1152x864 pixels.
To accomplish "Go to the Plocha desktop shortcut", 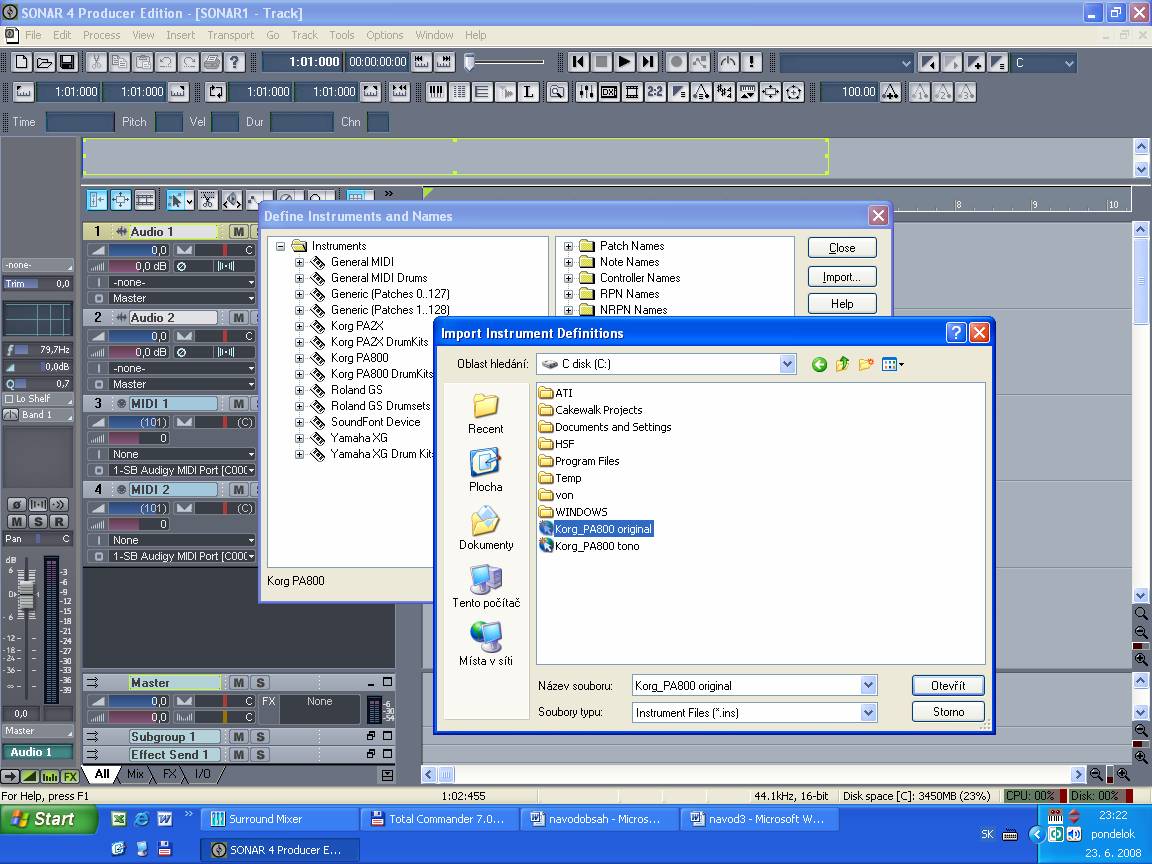I will tap(486, 471).
